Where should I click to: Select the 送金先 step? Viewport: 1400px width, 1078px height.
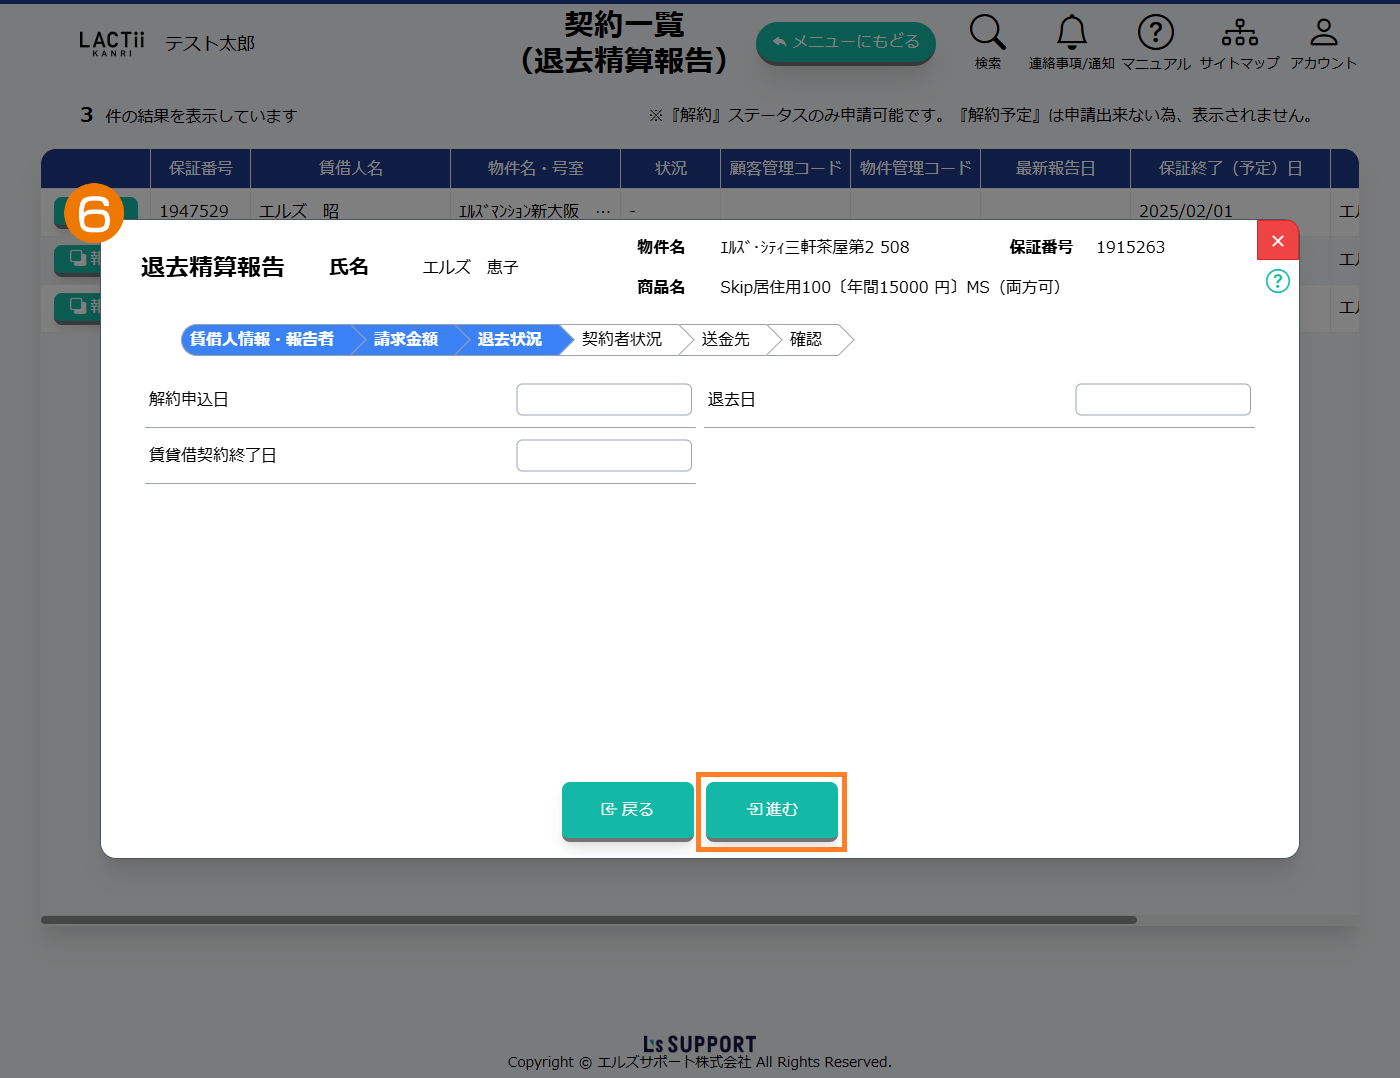point(725,340)
